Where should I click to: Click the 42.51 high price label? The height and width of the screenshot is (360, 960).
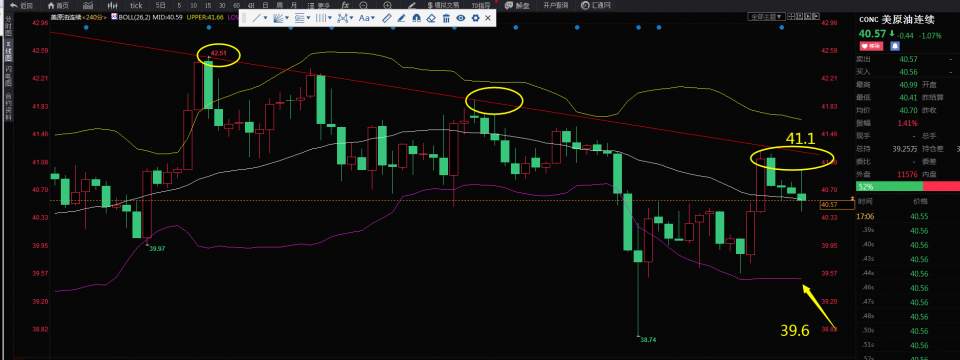pos(218,54)
